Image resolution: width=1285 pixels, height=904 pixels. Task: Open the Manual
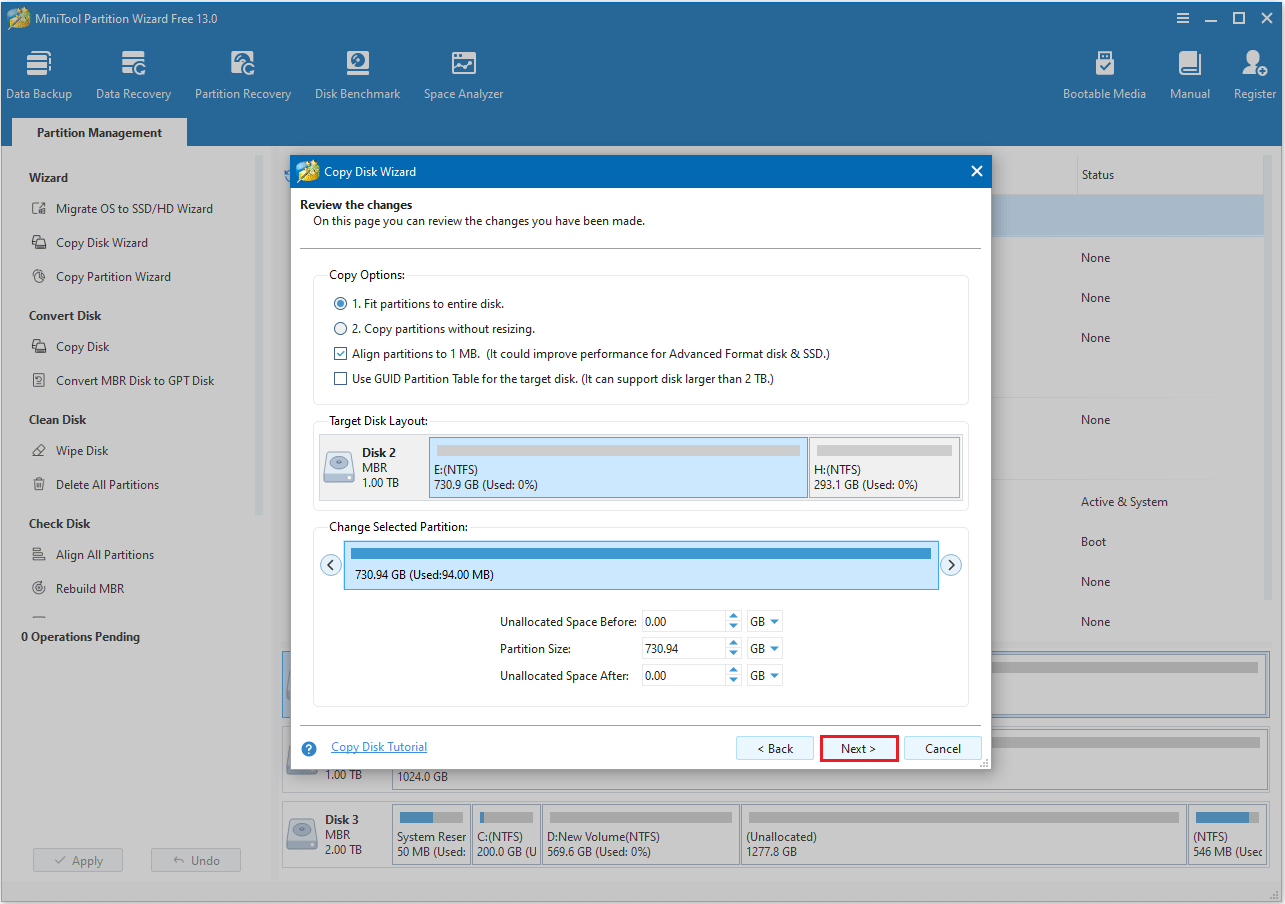pyautogui.click(x=1189, y=73)
